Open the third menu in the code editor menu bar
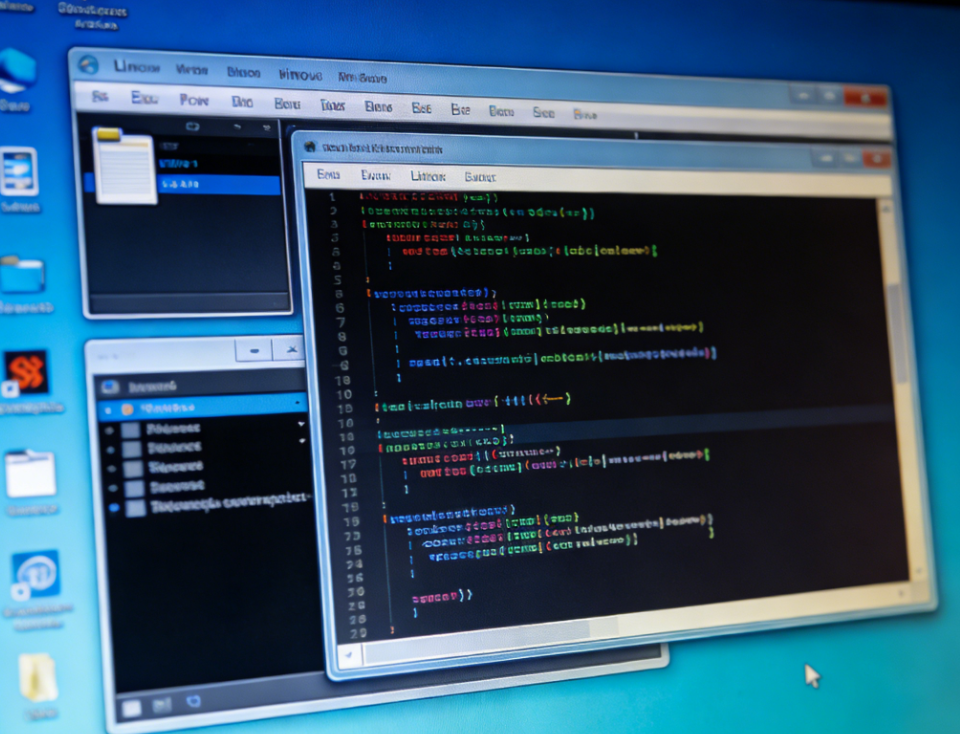Image resolution: width=960 pixels, height=734 pixels. click(428, 176)
